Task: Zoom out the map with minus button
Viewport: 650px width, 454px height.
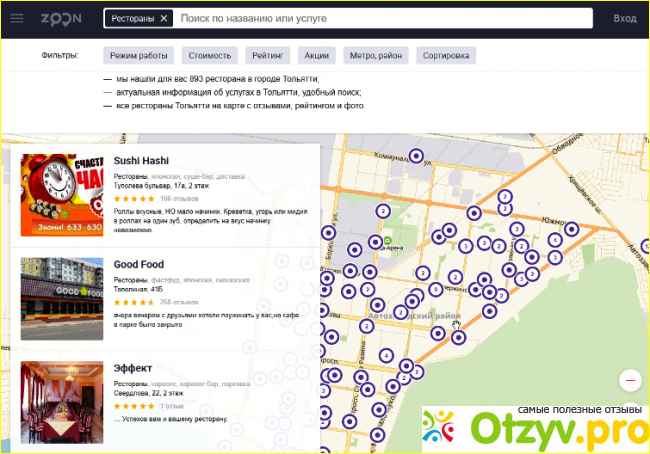Action: (630, 381)
